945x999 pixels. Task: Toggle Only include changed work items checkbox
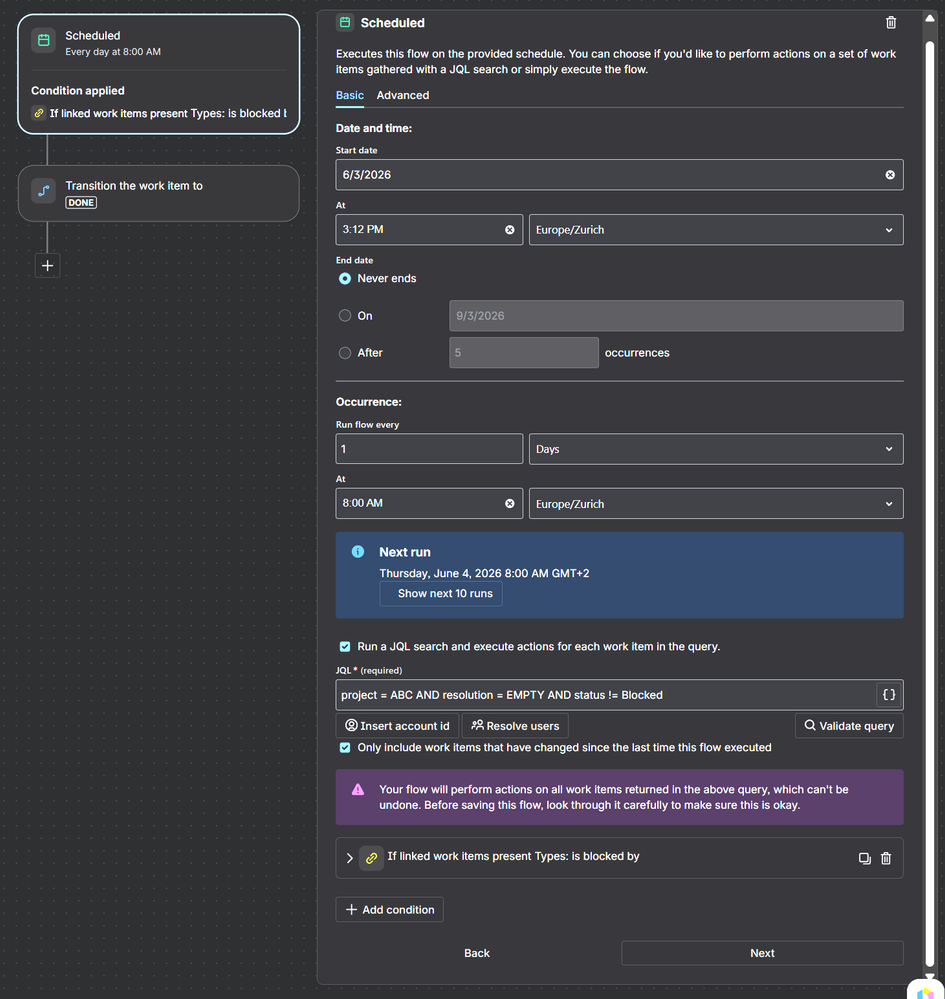pos(345,747)
